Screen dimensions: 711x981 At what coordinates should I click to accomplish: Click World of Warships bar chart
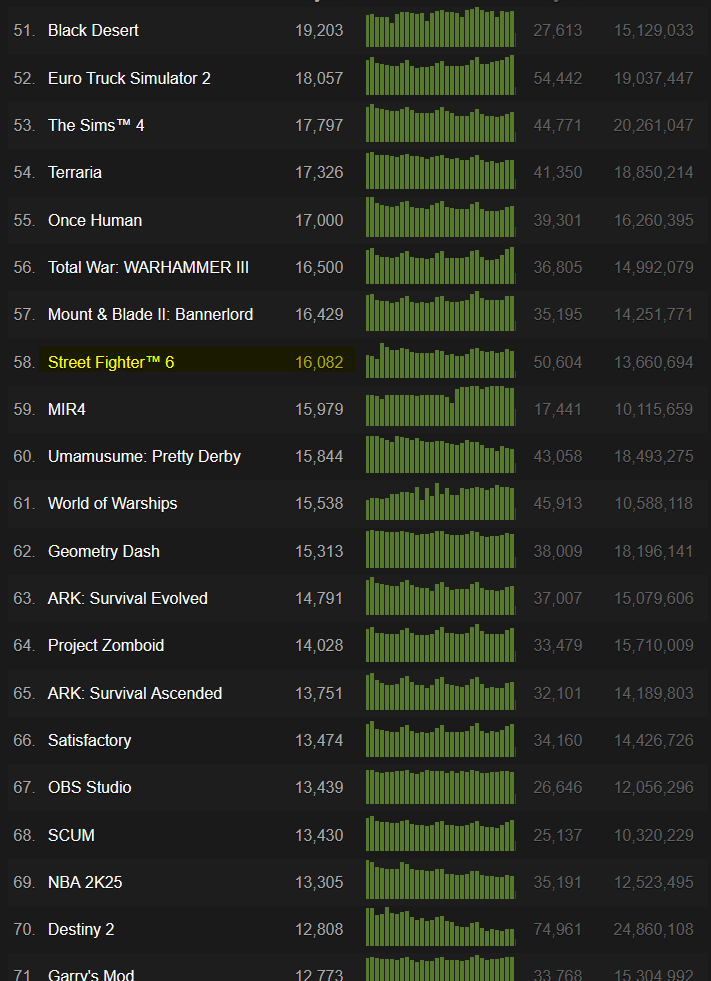pyautogui.click(x=441, y=502)
